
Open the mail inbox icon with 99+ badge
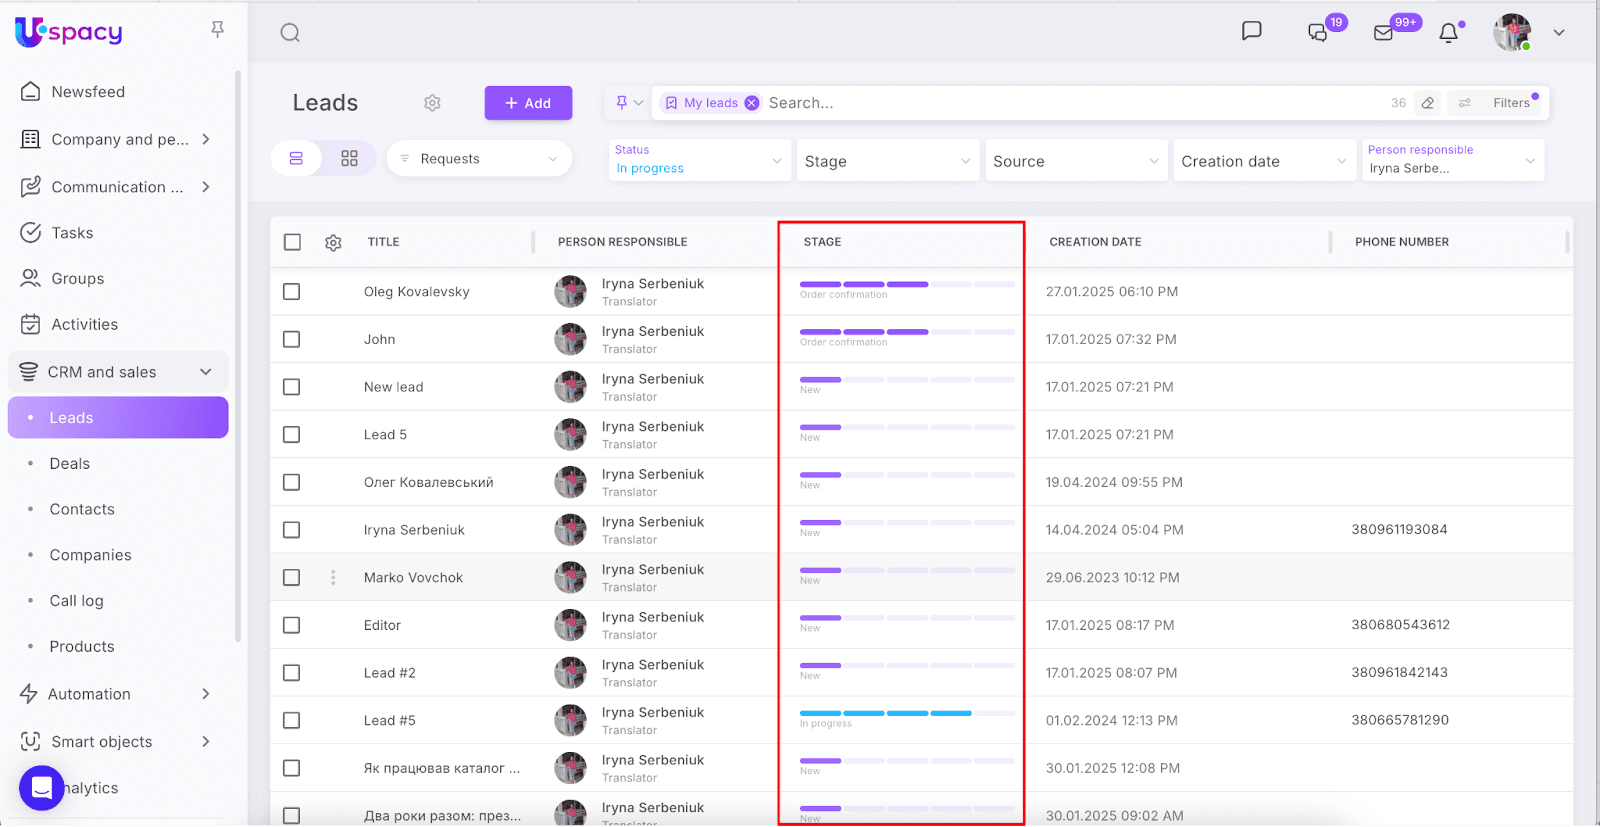1384,33
